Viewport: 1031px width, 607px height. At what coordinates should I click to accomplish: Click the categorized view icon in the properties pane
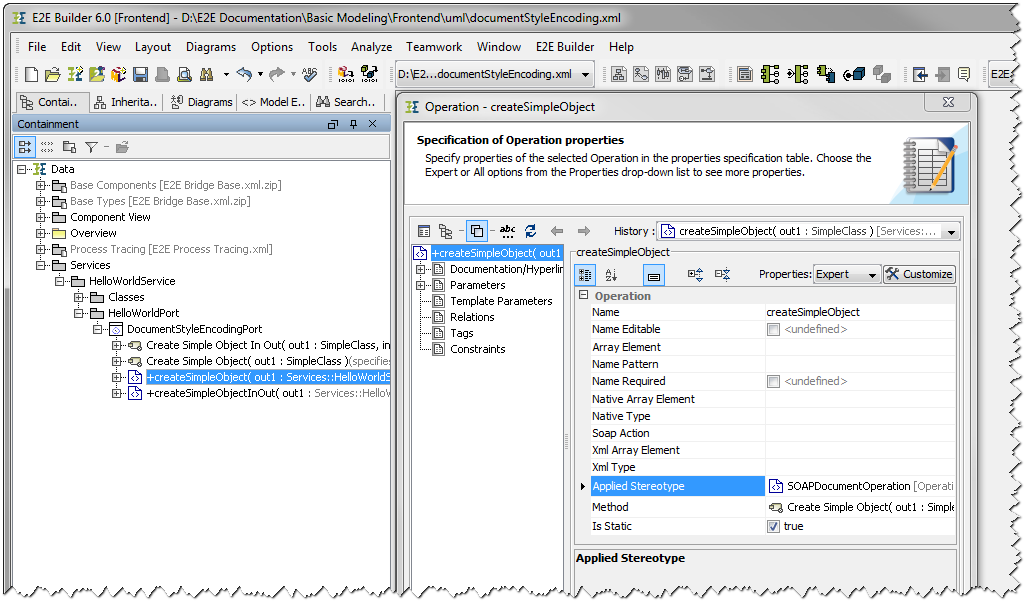click(x=585, y=274)
